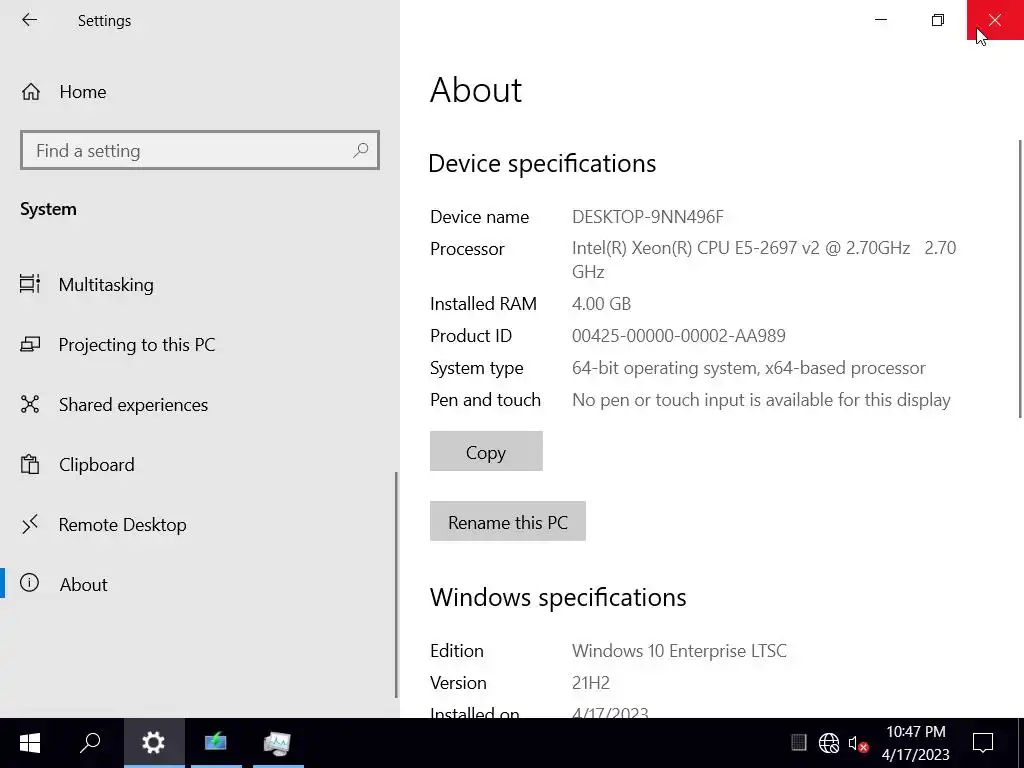Viewport: 1024px width, 768px height.
Task: Restore down the Settings window
Action: (938, 20)
